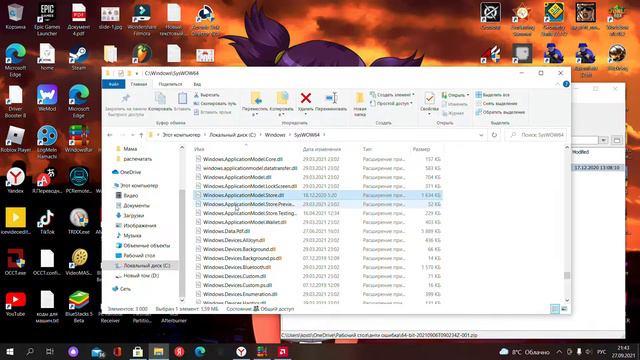Switch to the Главная tab
The image size is (640, 360).
pyautogui.click(x=139, y=84)
